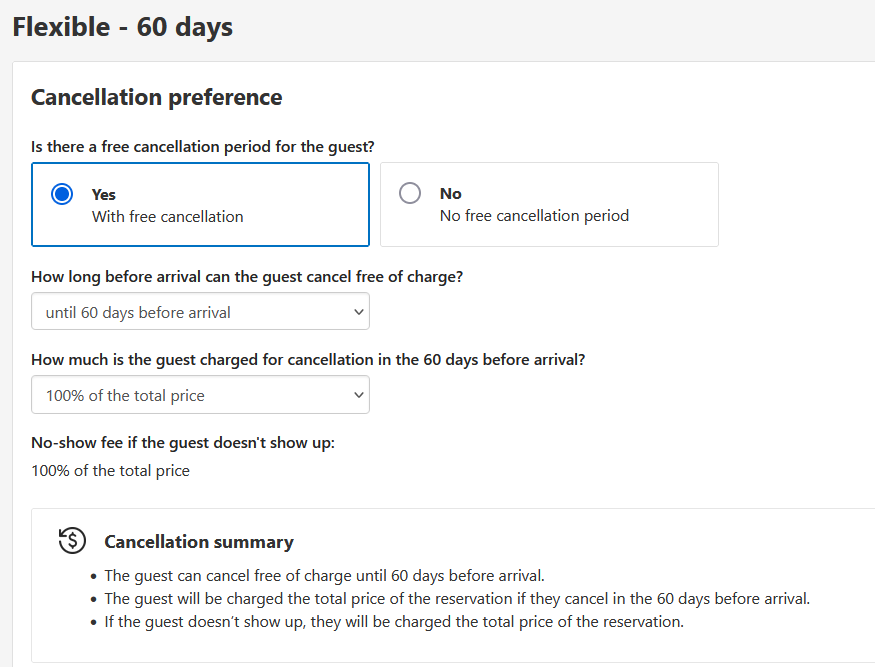
Task: Click the 'How much is the guest charged' label
Action: [308, 360]
